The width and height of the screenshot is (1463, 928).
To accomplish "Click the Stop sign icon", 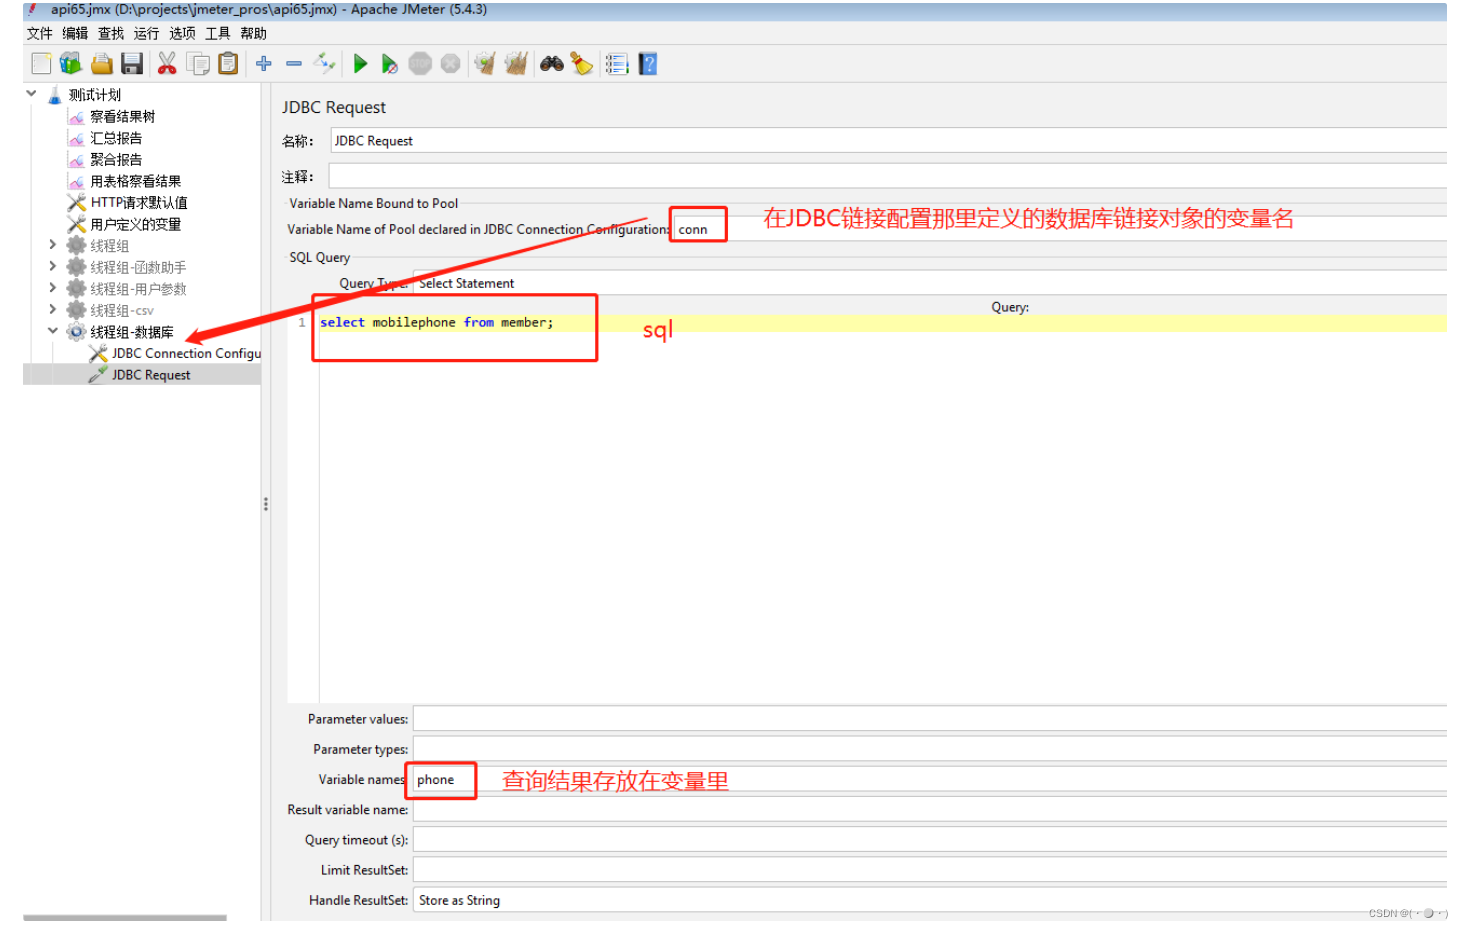I will 420,64.
